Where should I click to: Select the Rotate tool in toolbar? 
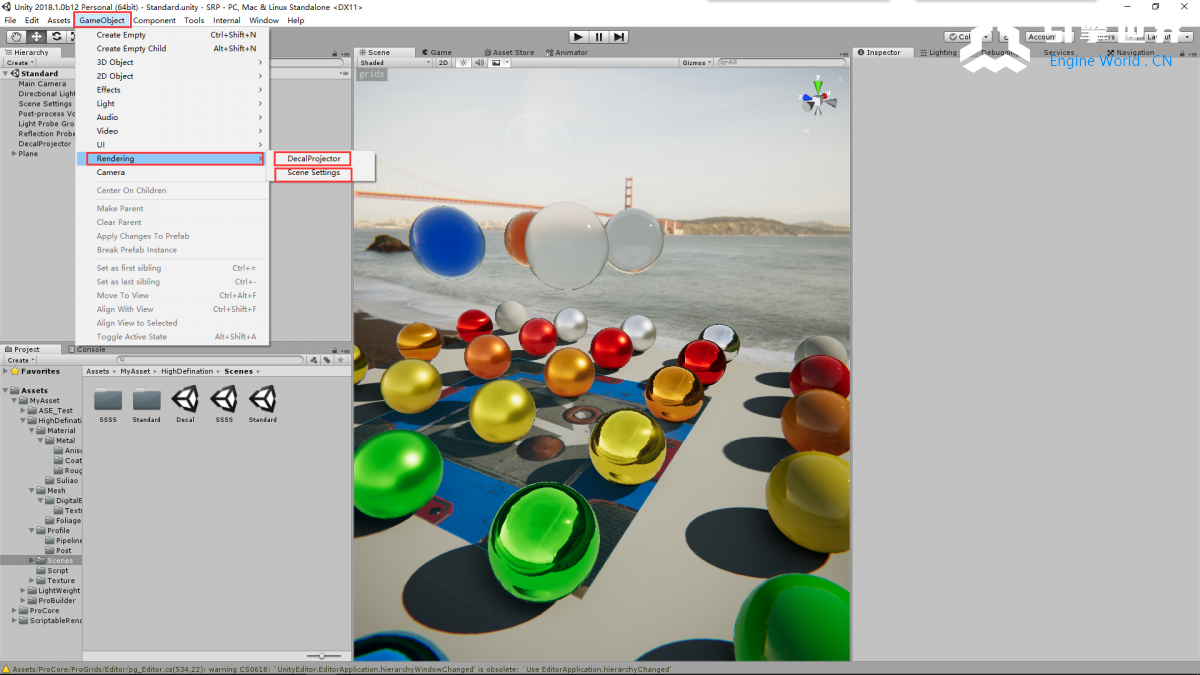56,37
